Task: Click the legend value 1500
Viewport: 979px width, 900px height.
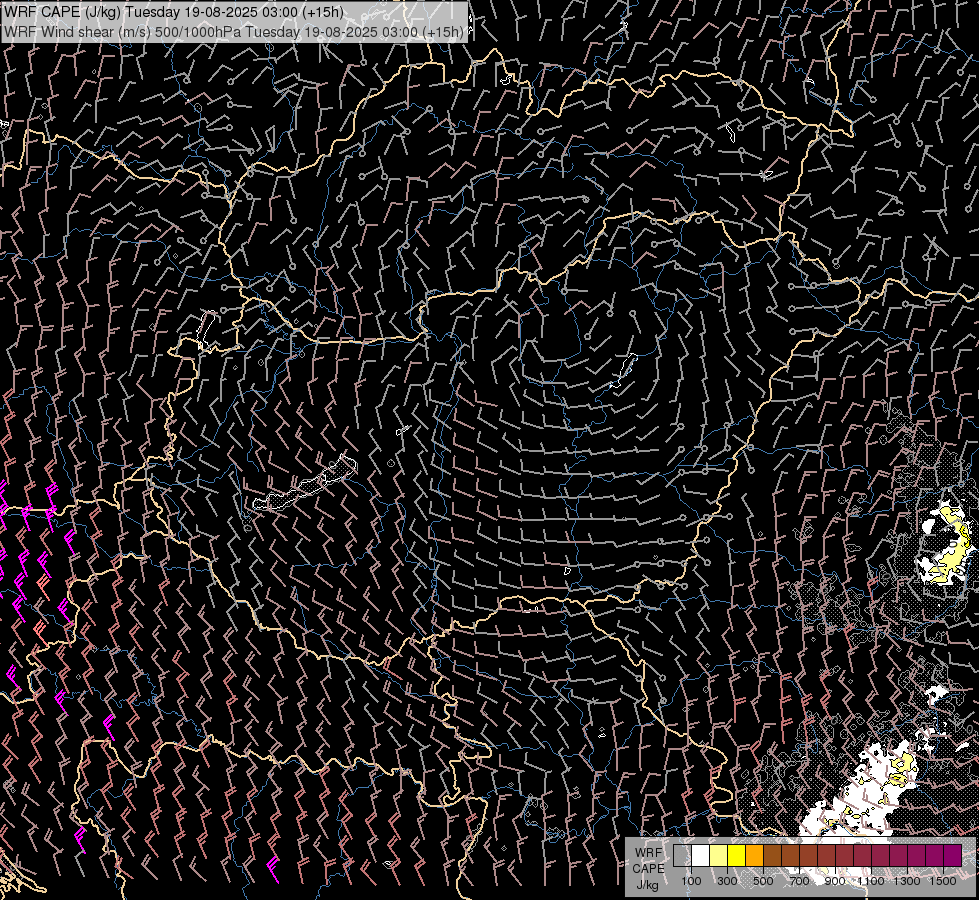Action: coord(943,881)
